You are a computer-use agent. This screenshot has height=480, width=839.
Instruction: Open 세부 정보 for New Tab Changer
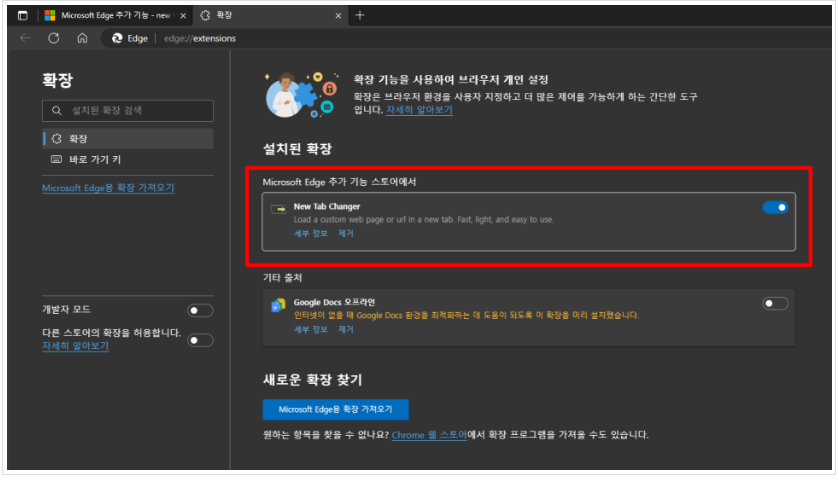tap(310, 233)
